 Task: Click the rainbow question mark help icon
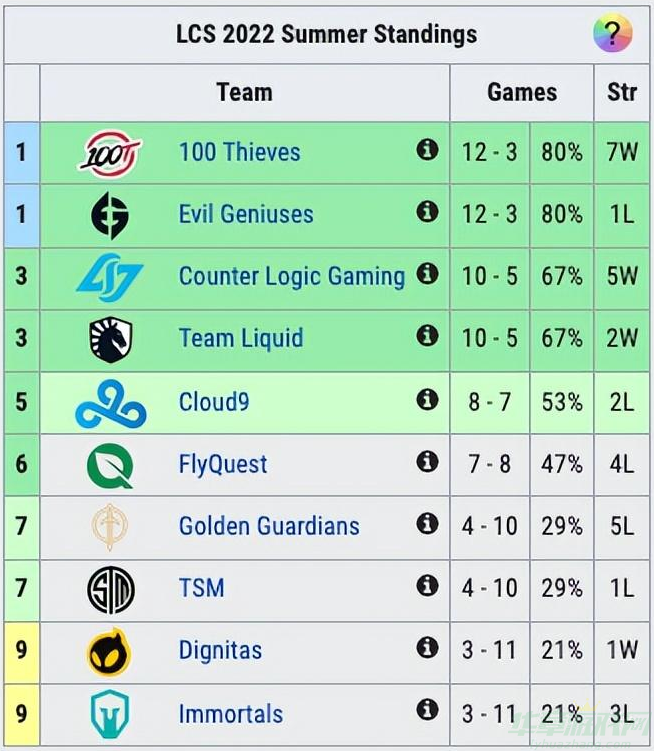613,33
